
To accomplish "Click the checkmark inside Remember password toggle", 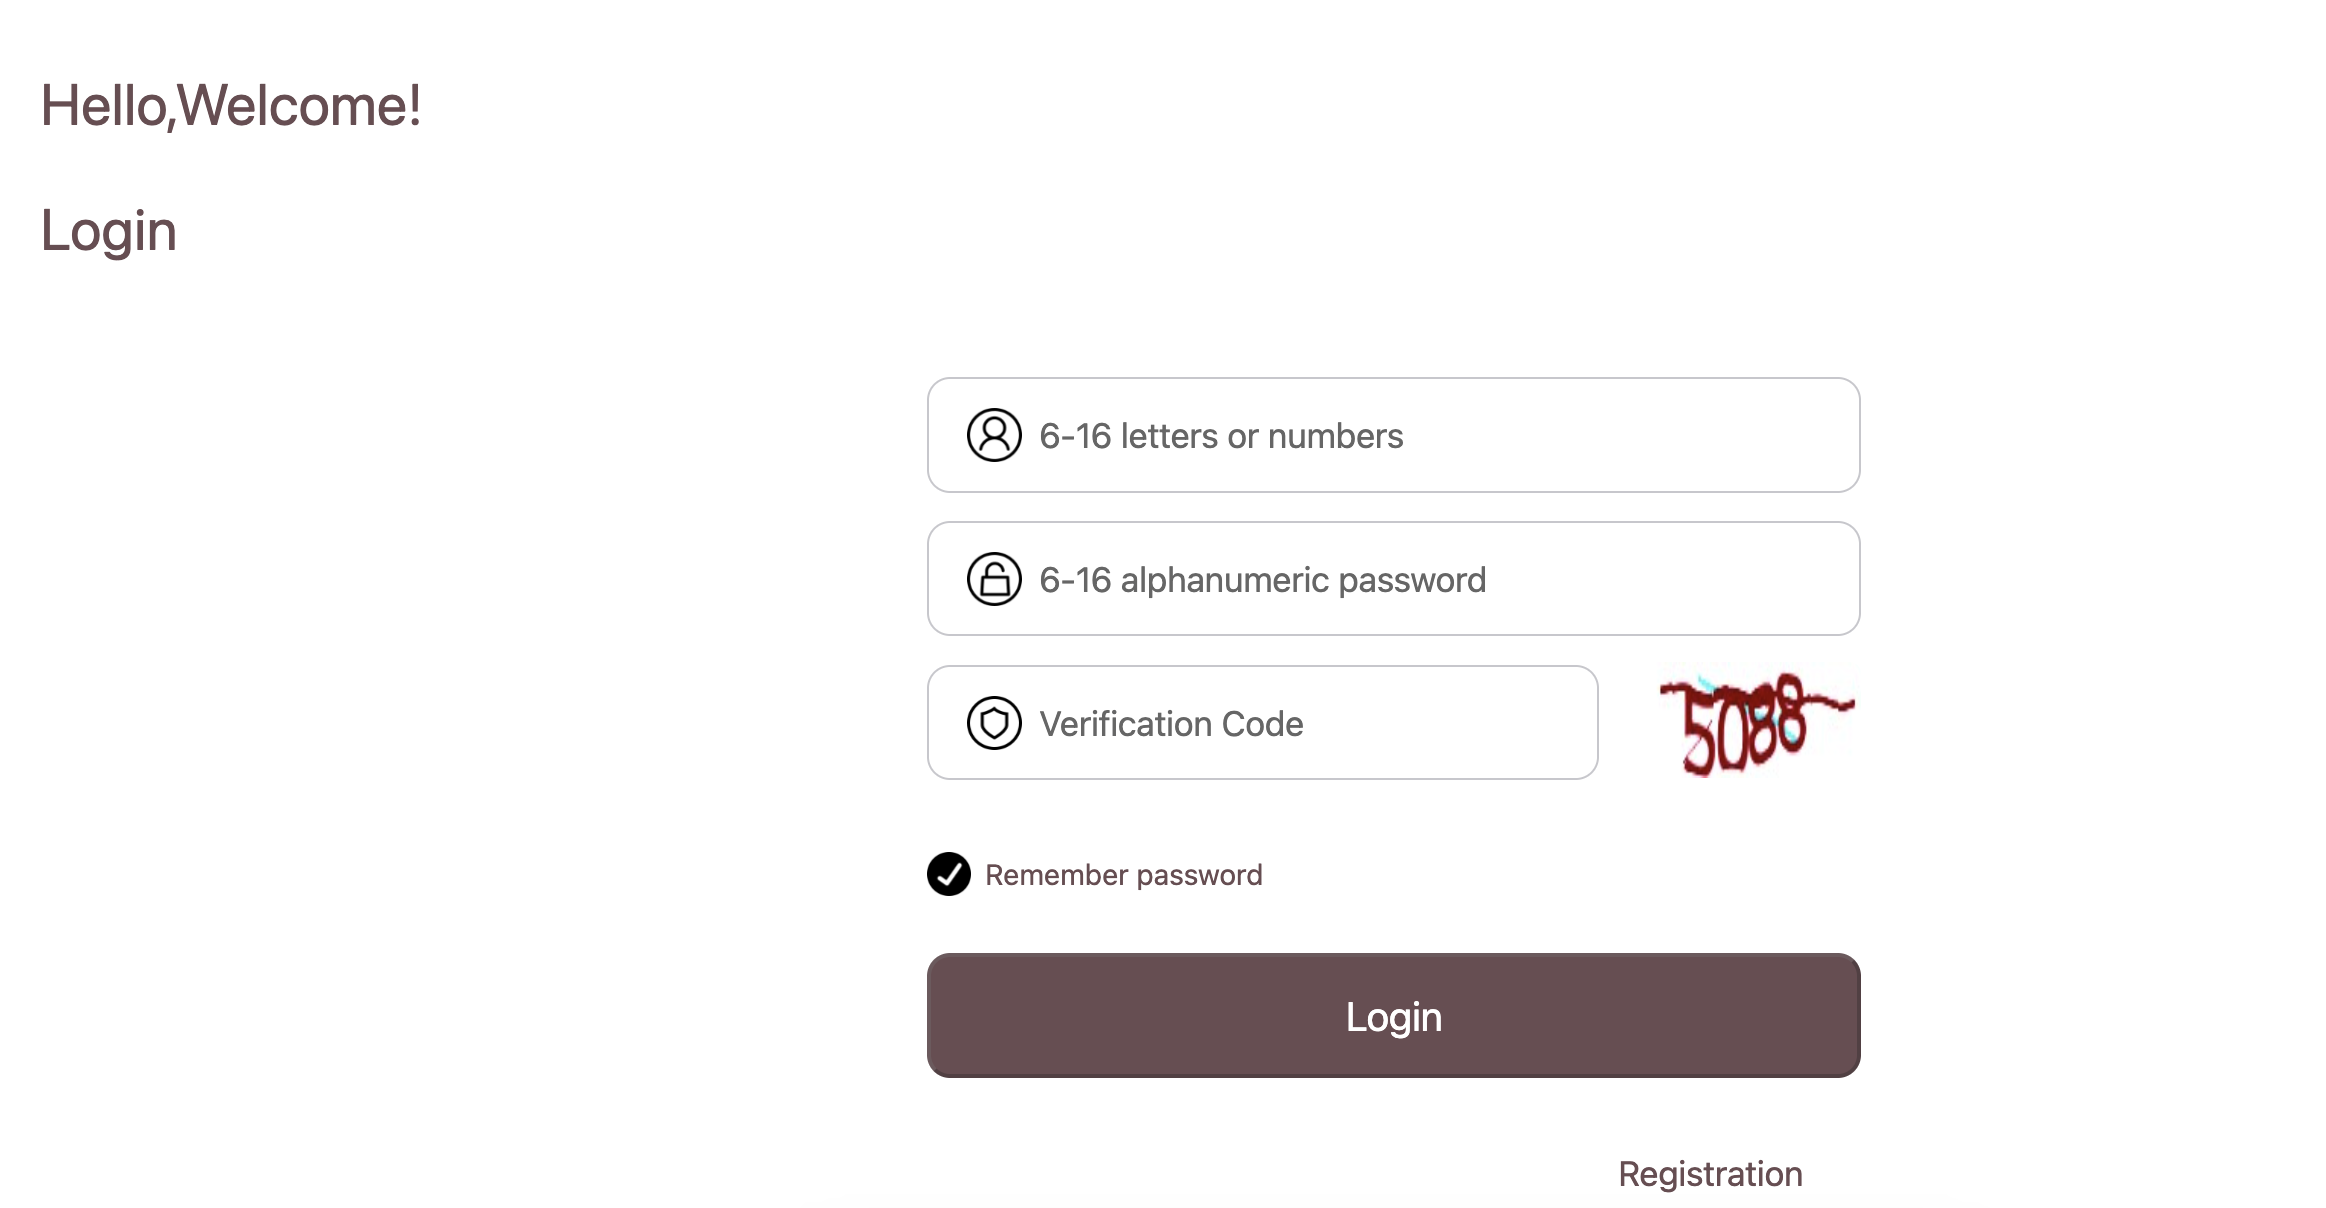I will click(x=948, y=874).
